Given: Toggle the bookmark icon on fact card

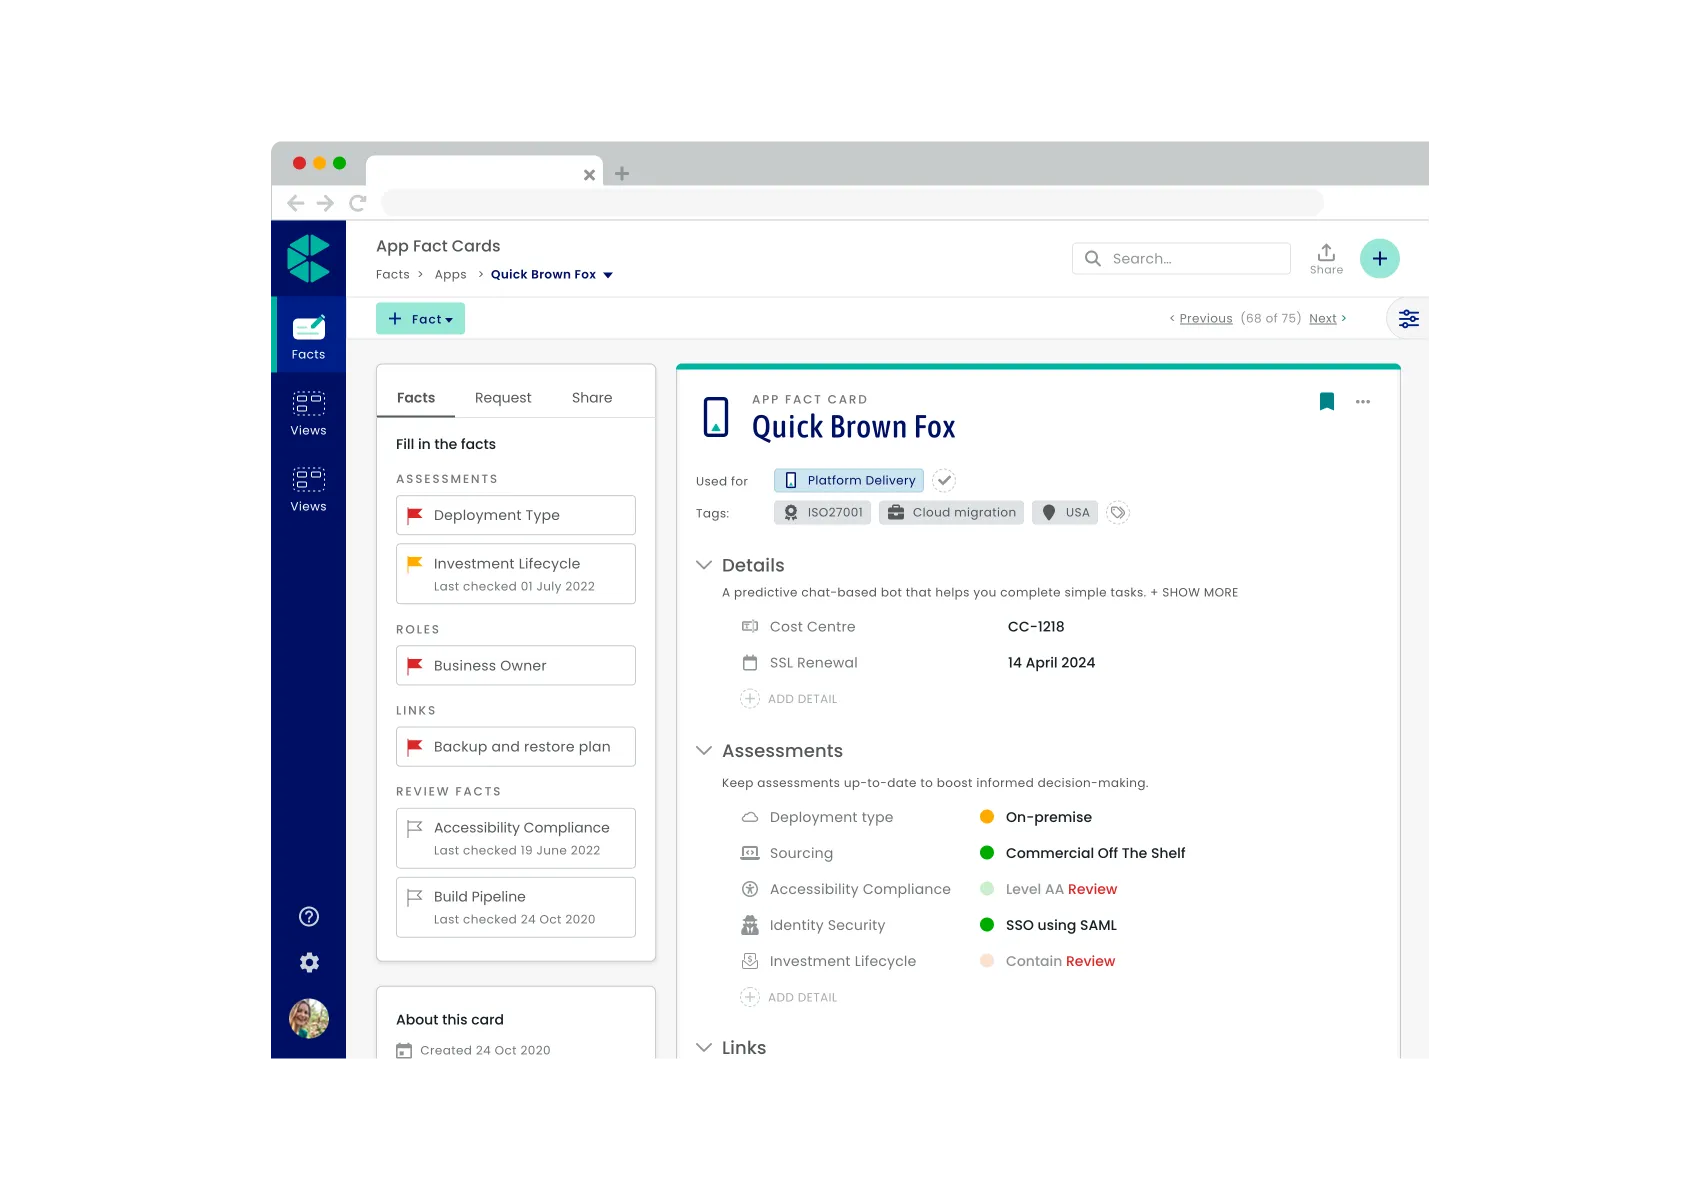Looking at the screenshot, I should coord(1327,402).
